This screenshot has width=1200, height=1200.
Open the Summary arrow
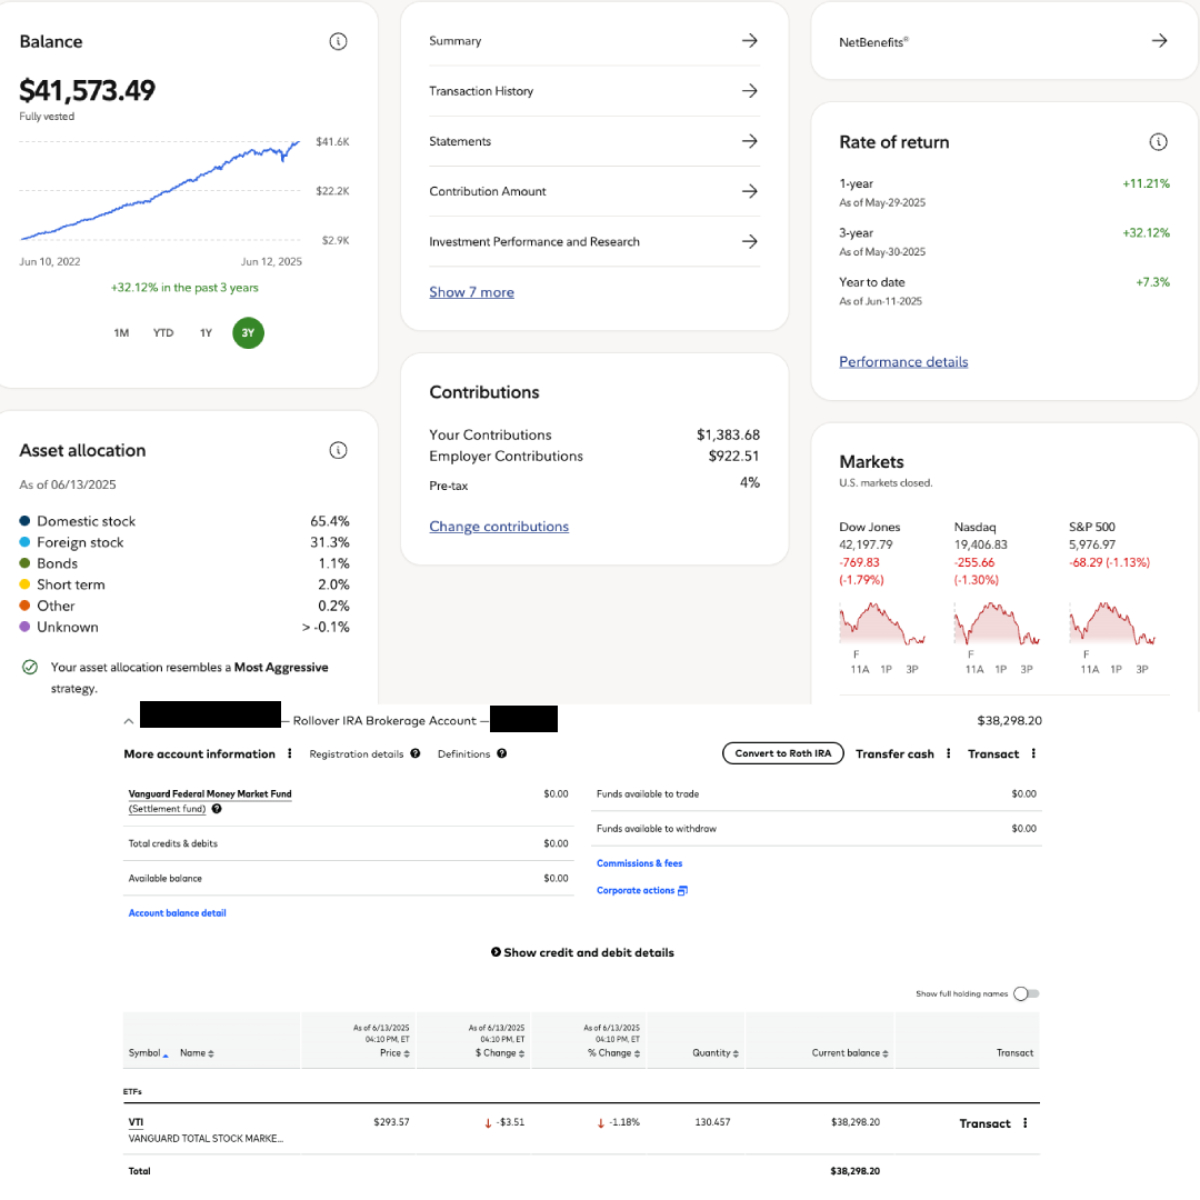(x=749, y=41)
